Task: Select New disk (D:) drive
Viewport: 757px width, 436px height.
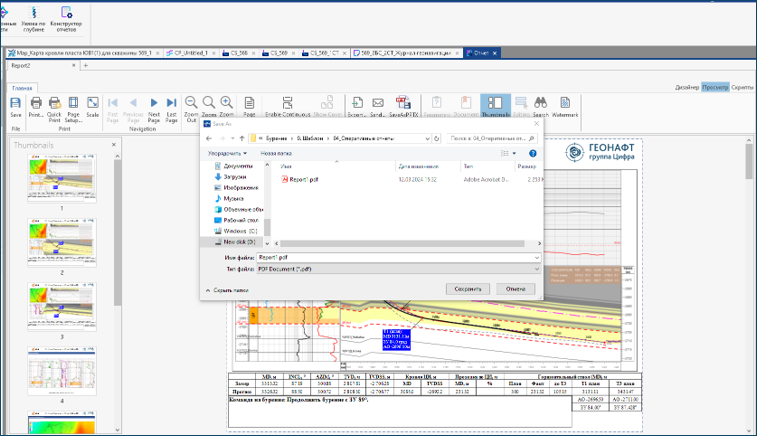Action: pos(239,242)
